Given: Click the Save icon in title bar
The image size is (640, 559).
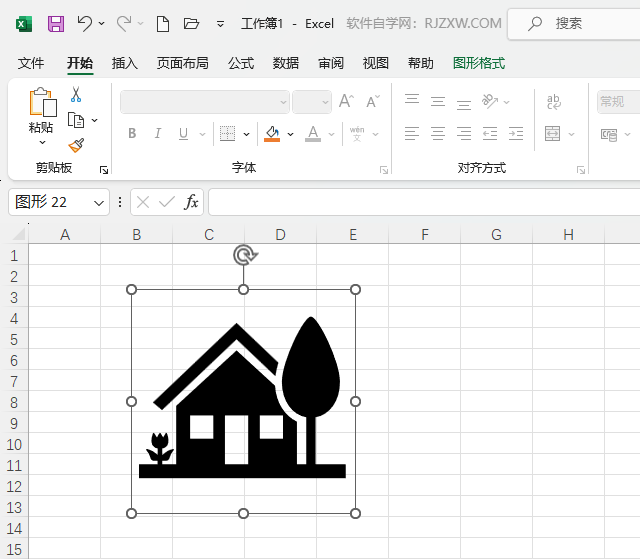Looking at the screenshot, I should (x=56, y=24).
